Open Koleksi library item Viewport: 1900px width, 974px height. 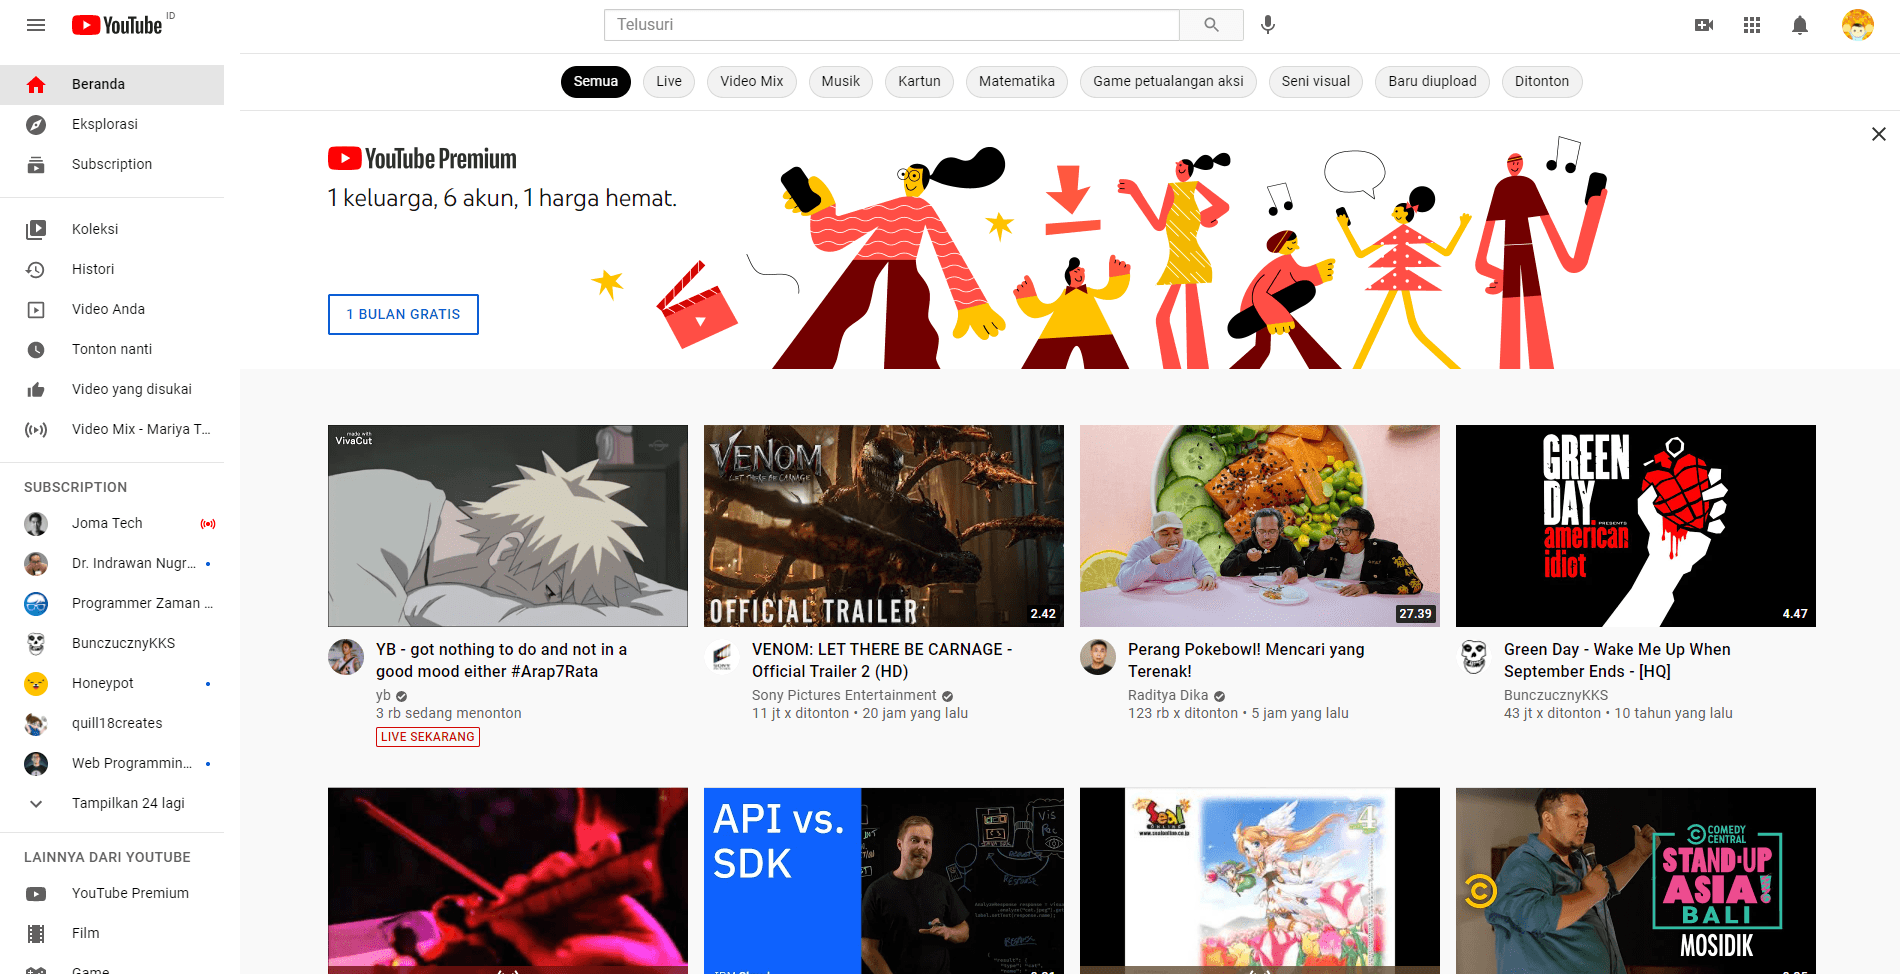point(112,229)
